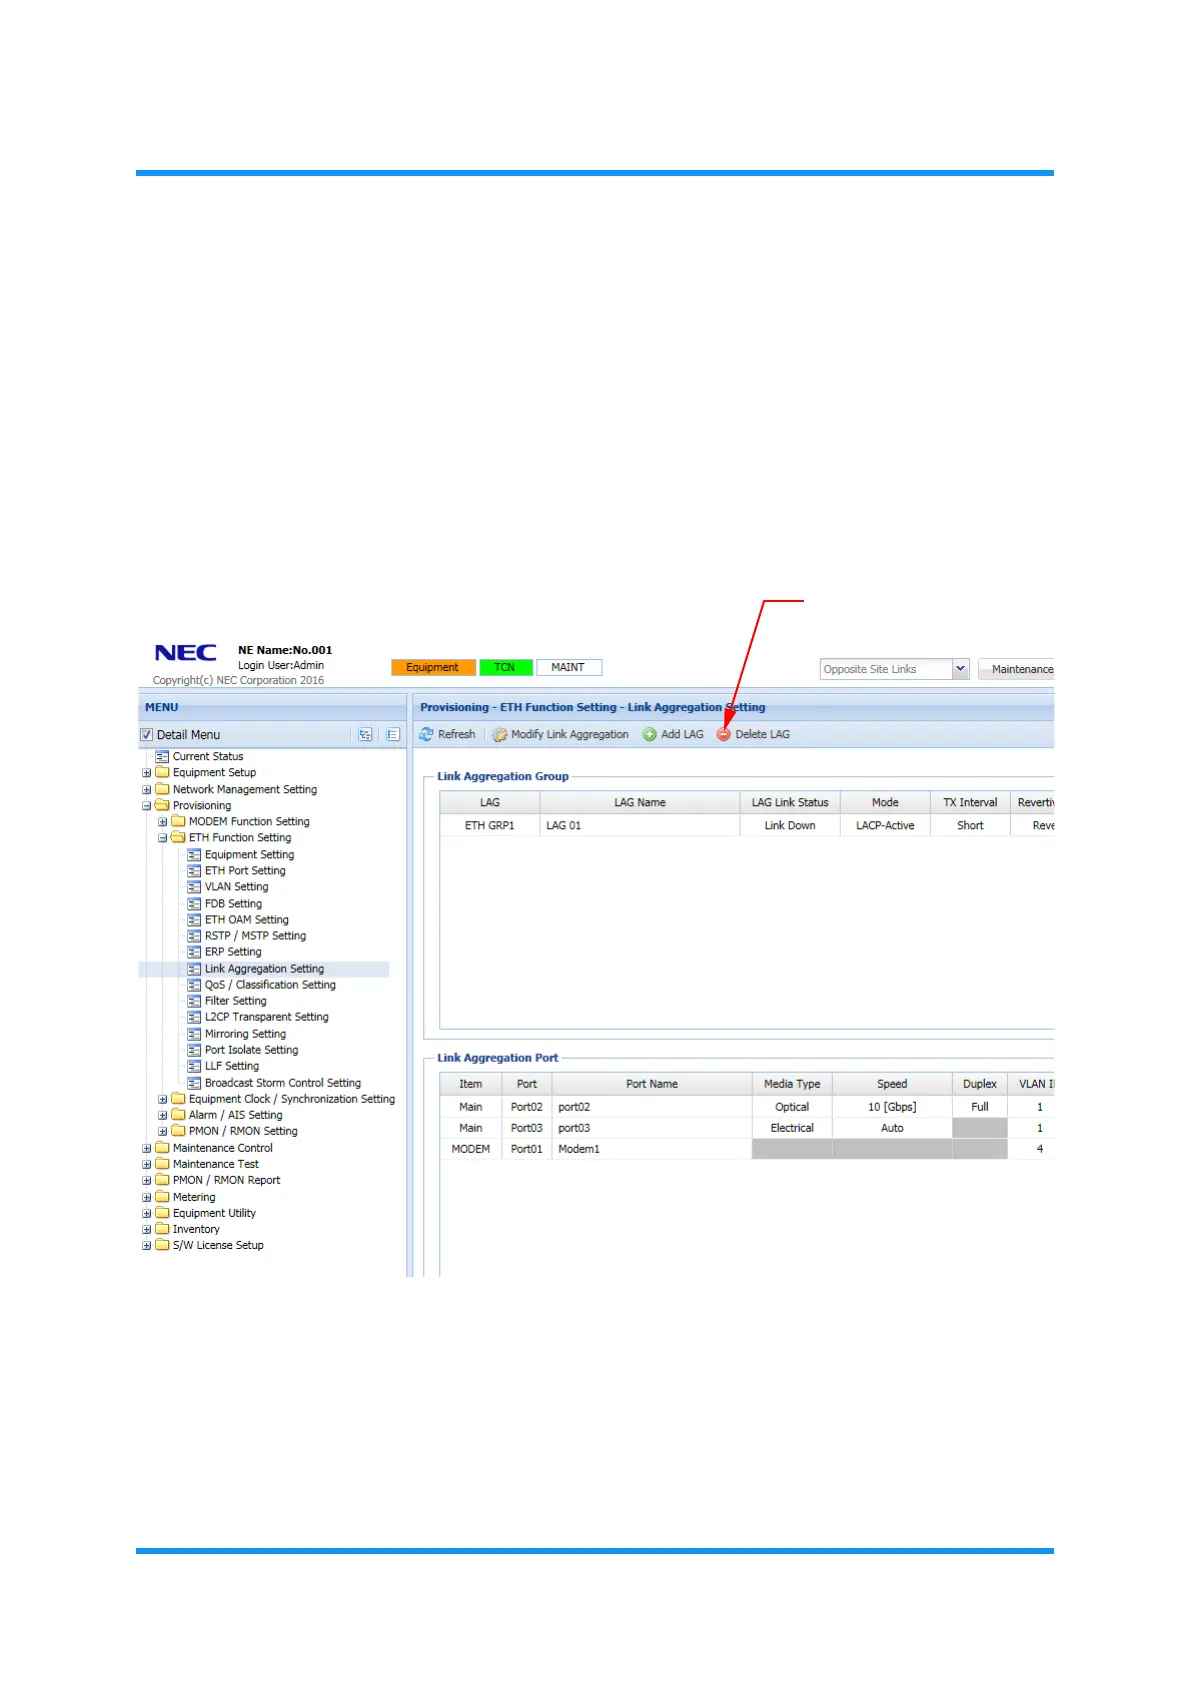This screenshot has width=1190, height=1684.
Task: Click the ETH Port Setting page icon
Action: coord(194,871)
